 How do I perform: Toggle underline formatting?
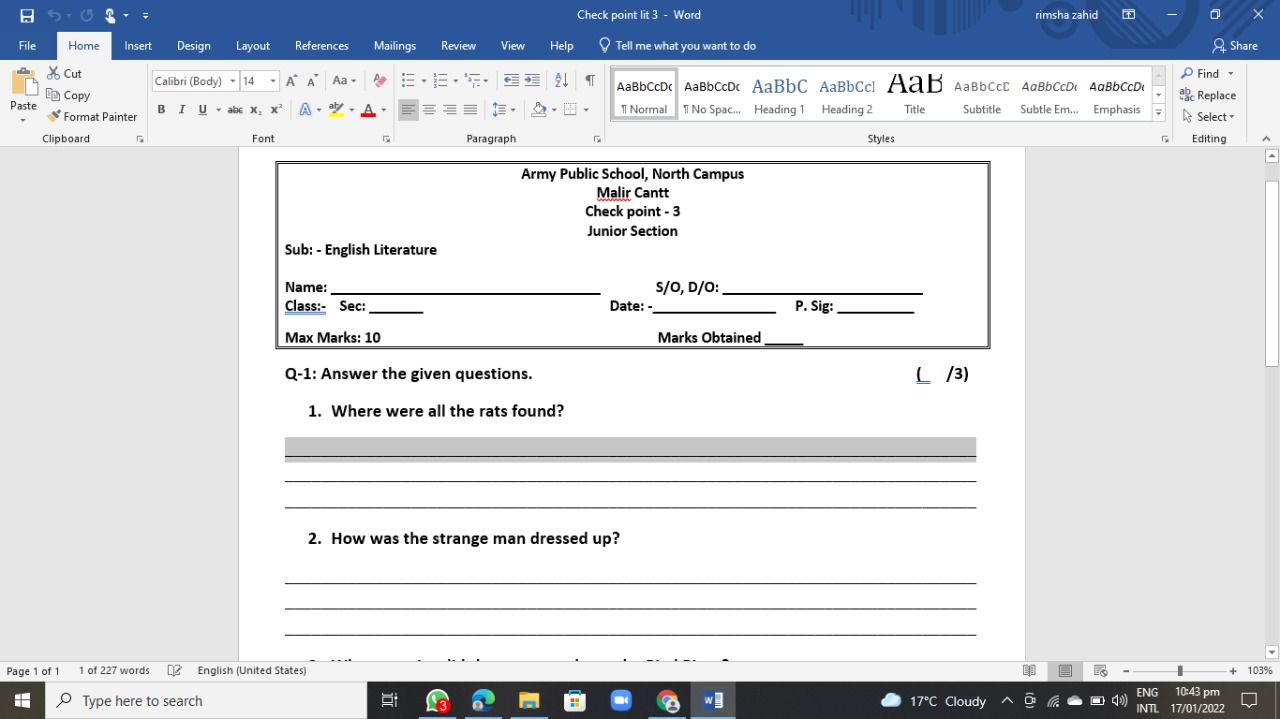(203, 110)
